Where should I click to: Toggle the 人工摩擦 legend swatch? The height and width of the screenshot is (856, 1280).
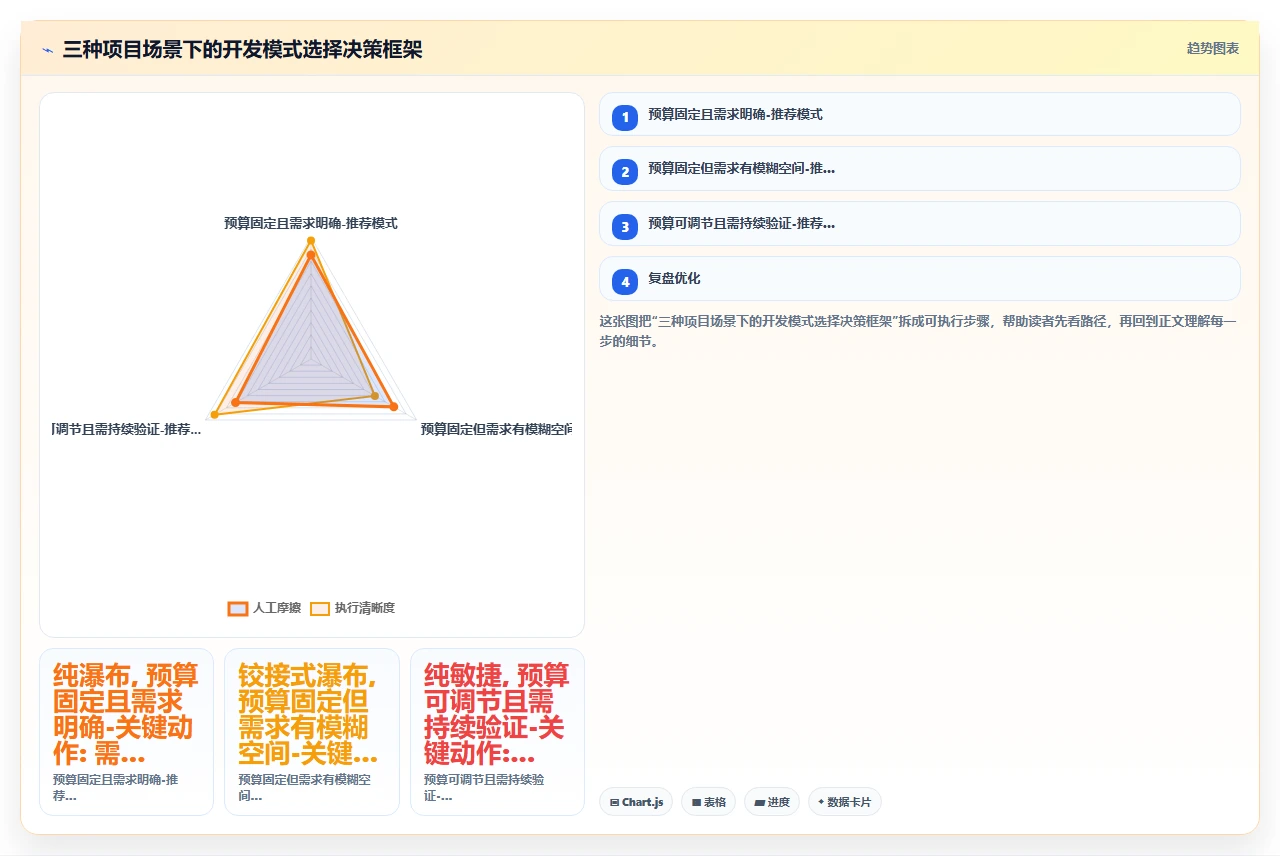pos(238,608)
